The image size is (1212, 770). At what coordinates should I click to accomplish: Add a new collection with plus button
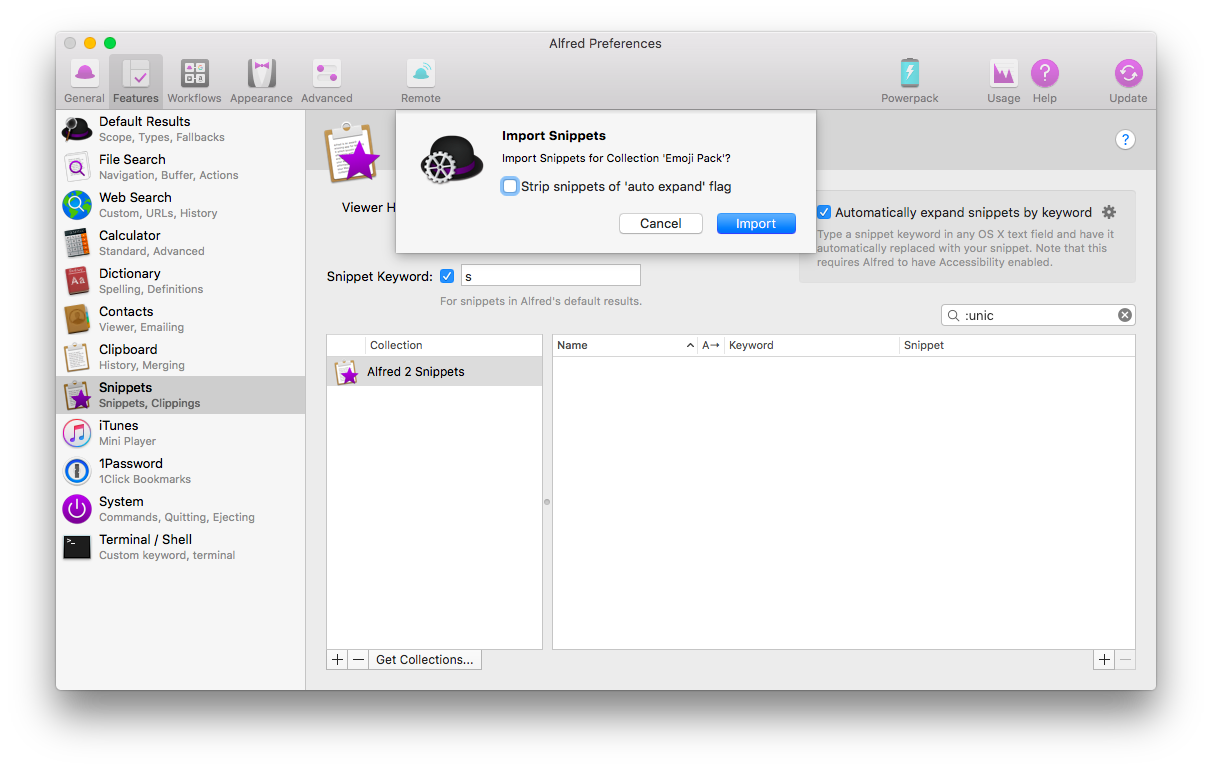tap(338, 659)
